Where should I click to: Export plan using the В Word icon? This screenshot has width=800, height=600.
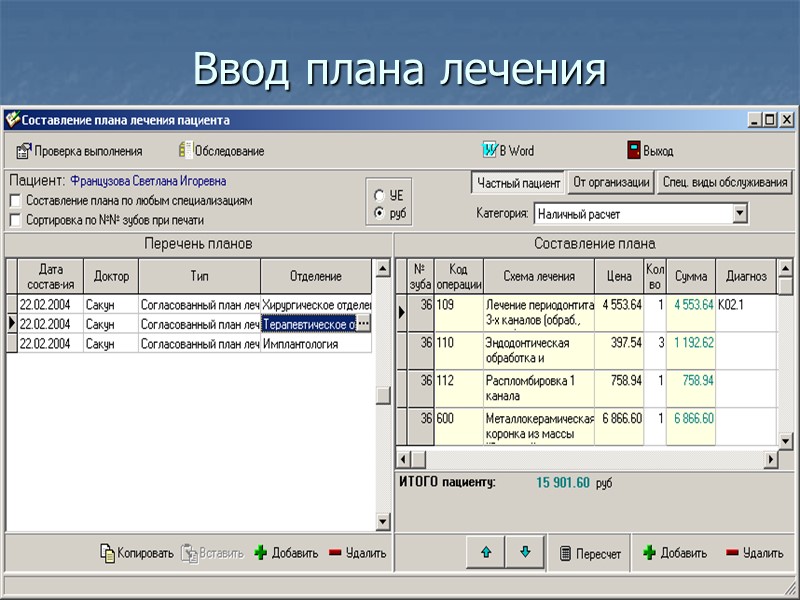[490, 150]
